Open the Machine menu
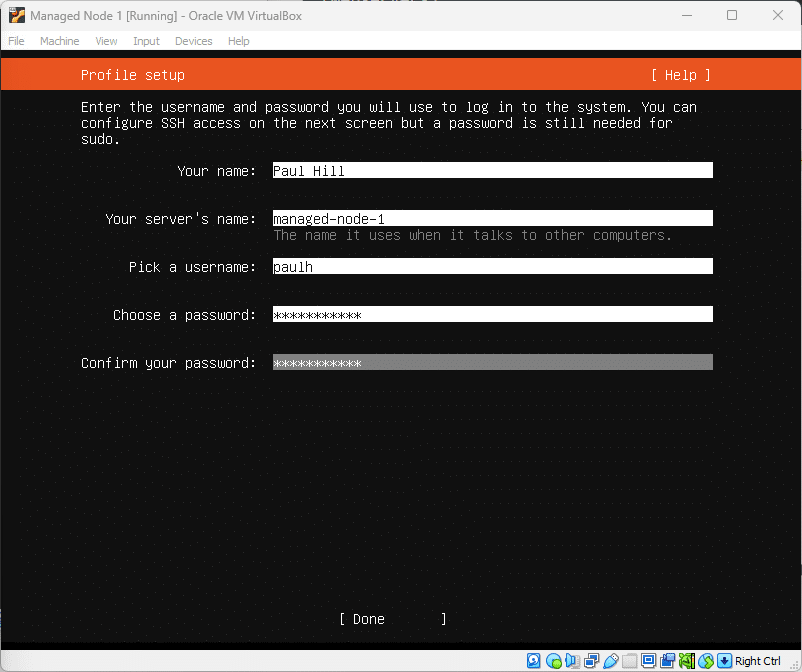802x672 pixels. coord(59,41)
